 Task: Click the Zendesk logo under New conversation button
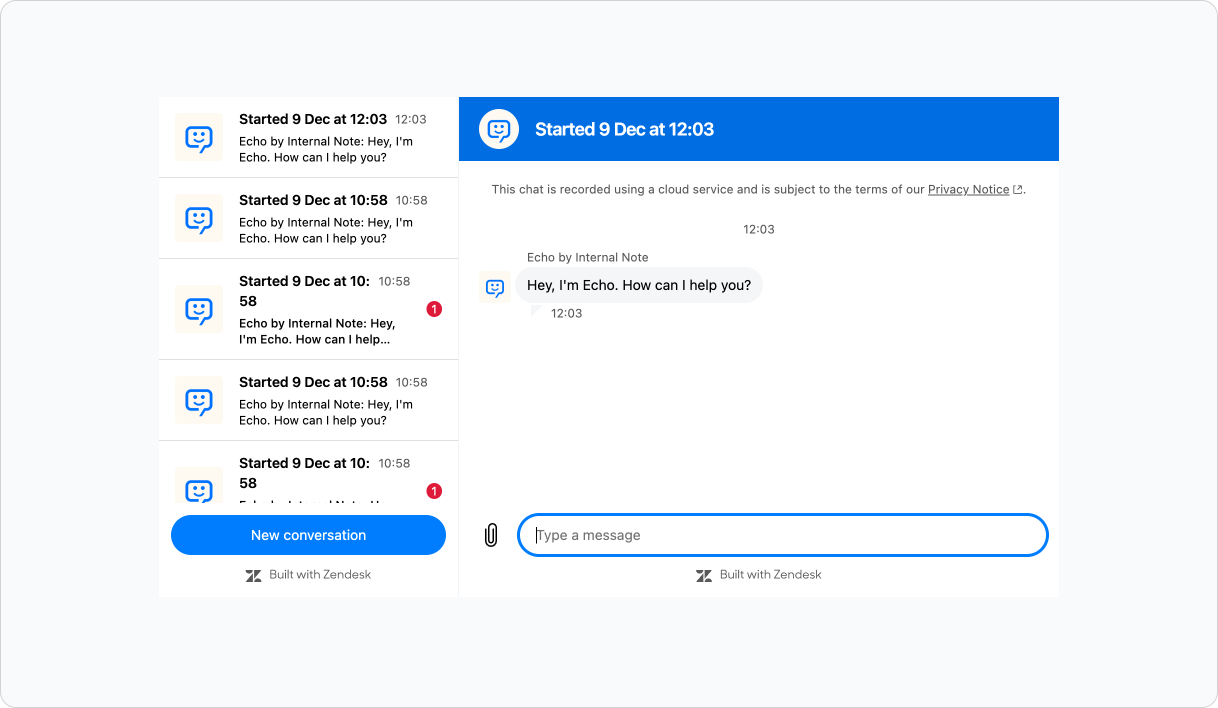(x=253, y=575)
